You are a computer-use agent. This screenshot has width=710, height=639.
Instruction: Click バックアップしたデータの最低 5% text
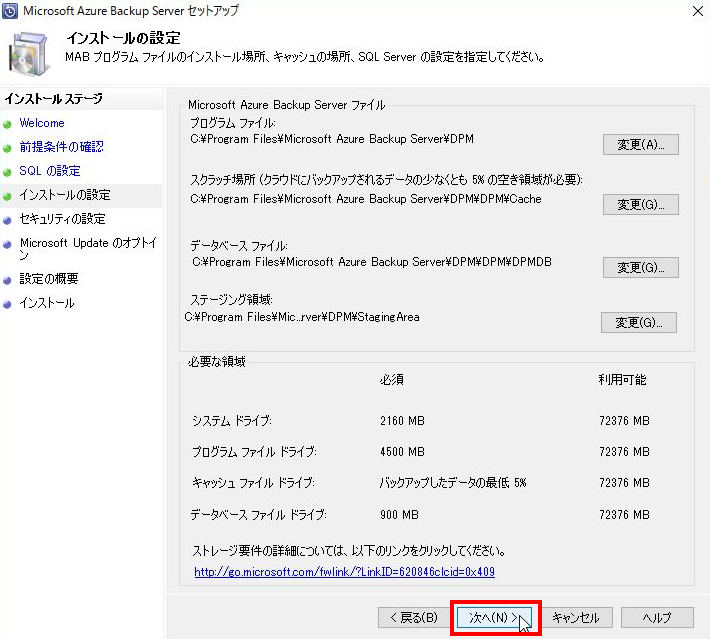pos(453,483)
